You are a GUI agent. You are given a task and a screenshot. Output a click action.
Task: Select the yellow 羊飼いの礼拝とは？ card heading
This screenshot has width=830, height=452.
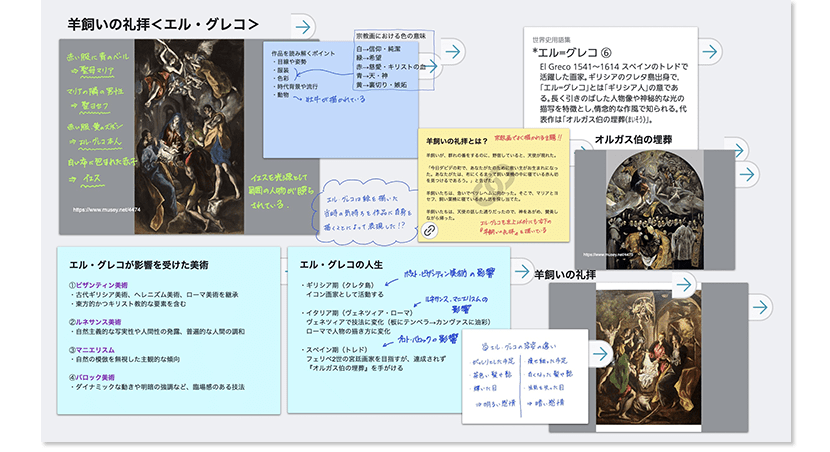pos(457,141)
